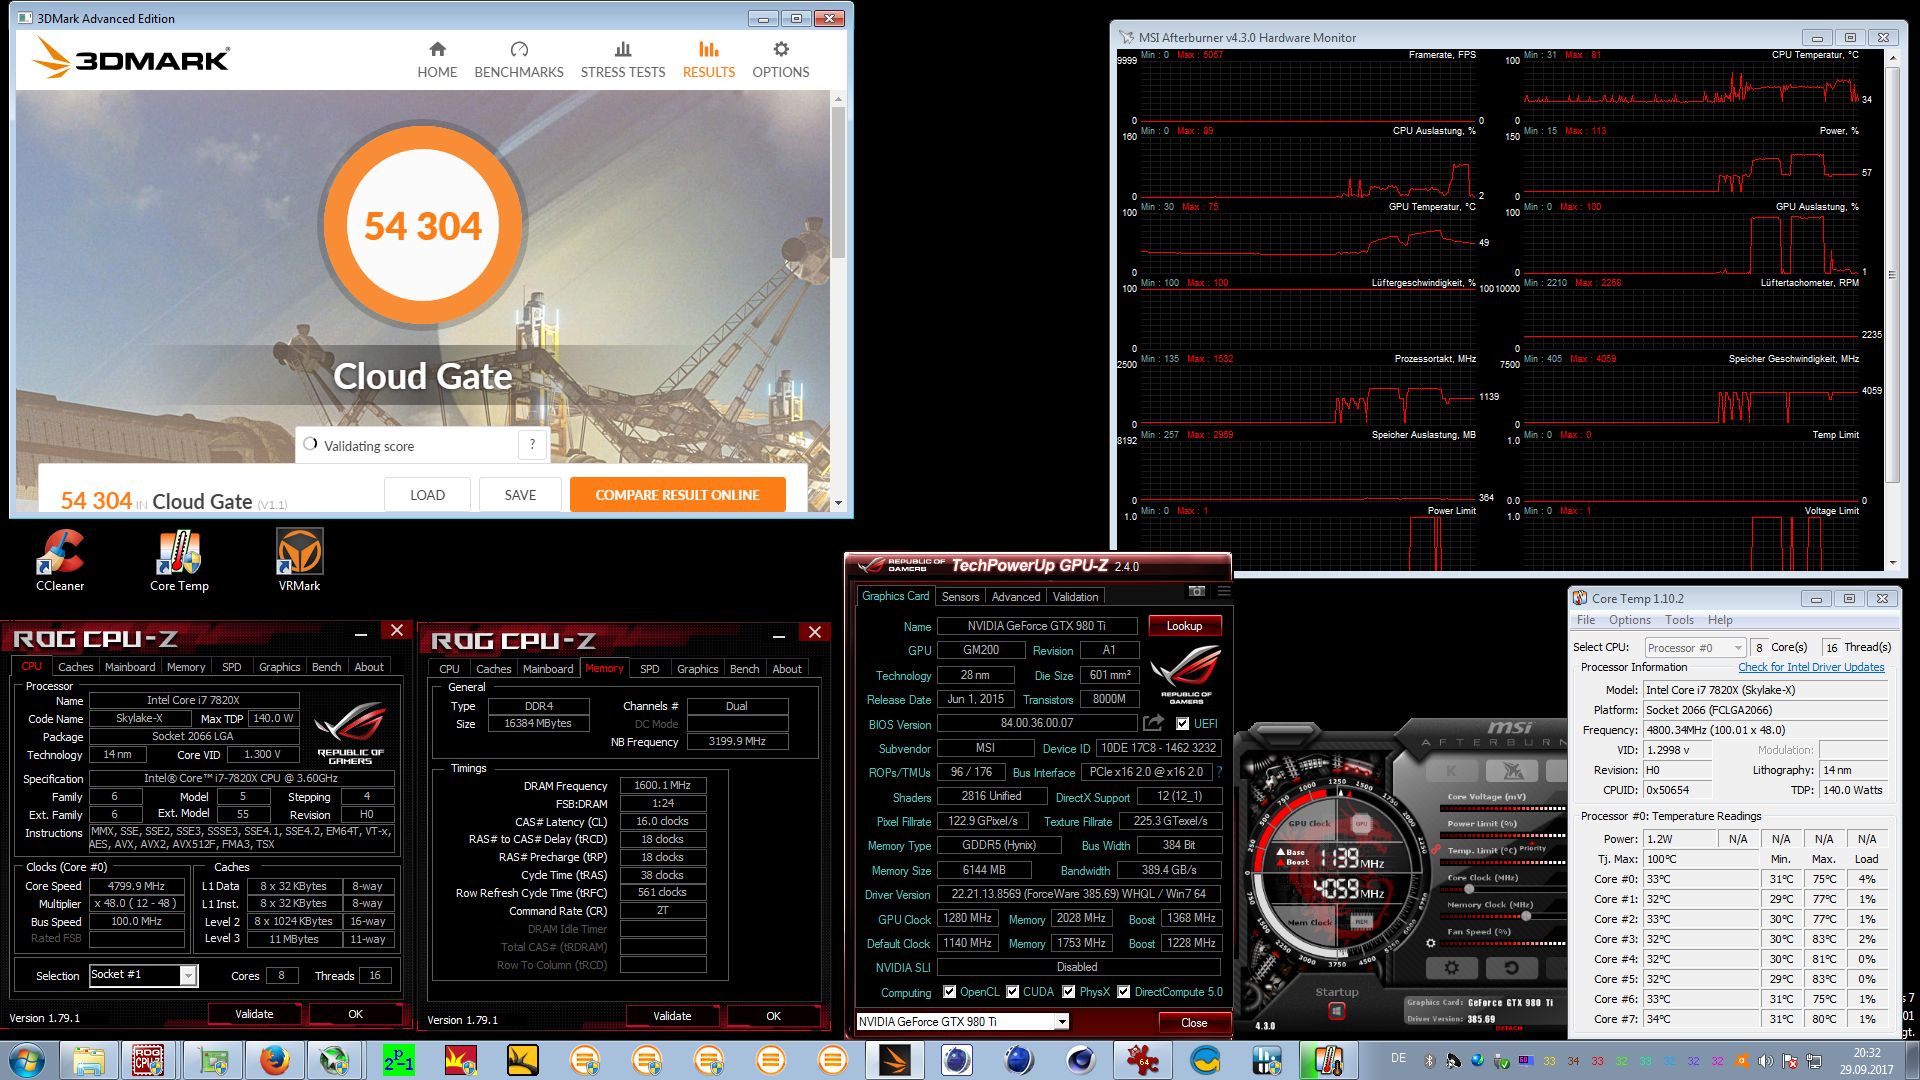The width and height of the screenshot is (1920, 1080).
Task: Open RESULTS in 3DMark navigation
Action: click(x=709, y=60)
